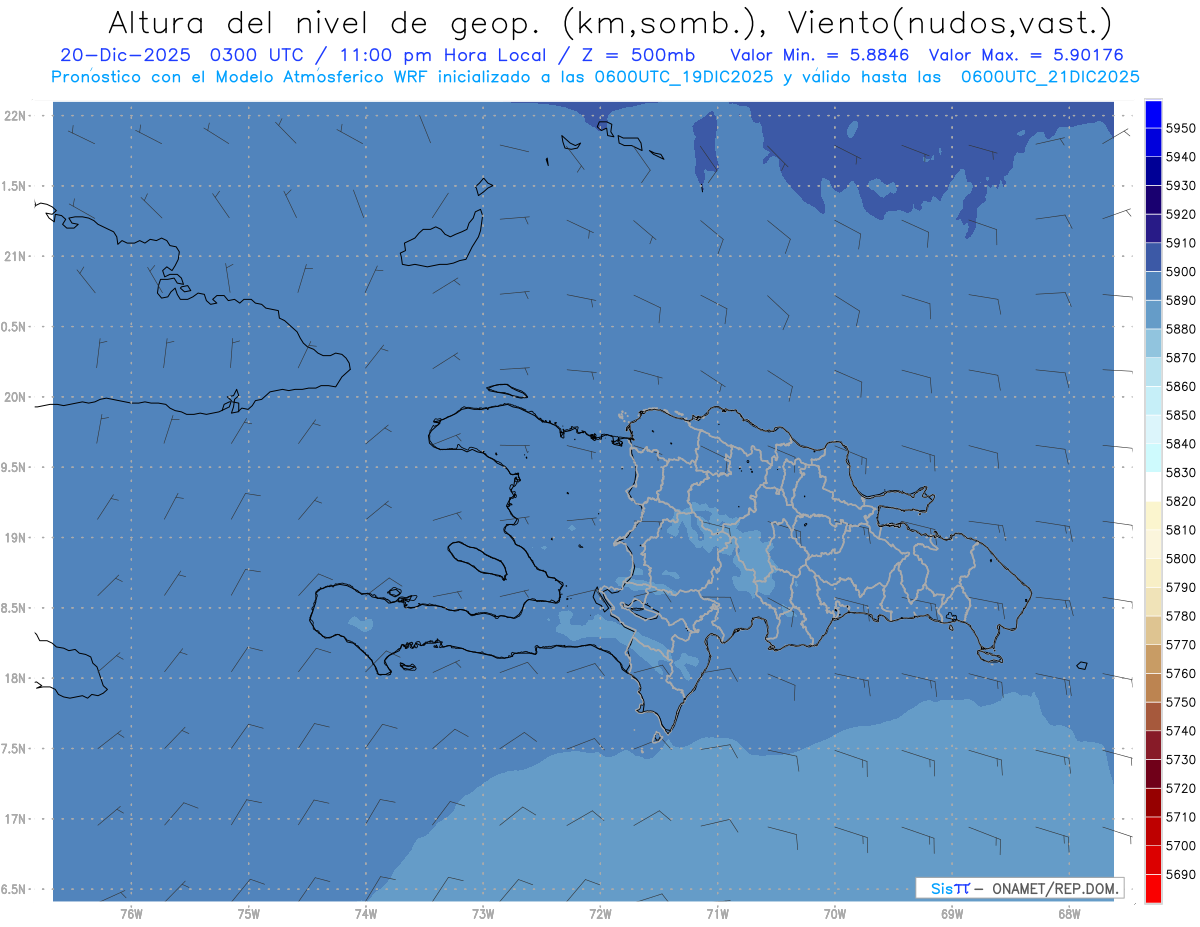1200x927 pixels.
Task: Click the 'Valor Min. = 5.8846' value
Action: [820, 55]
